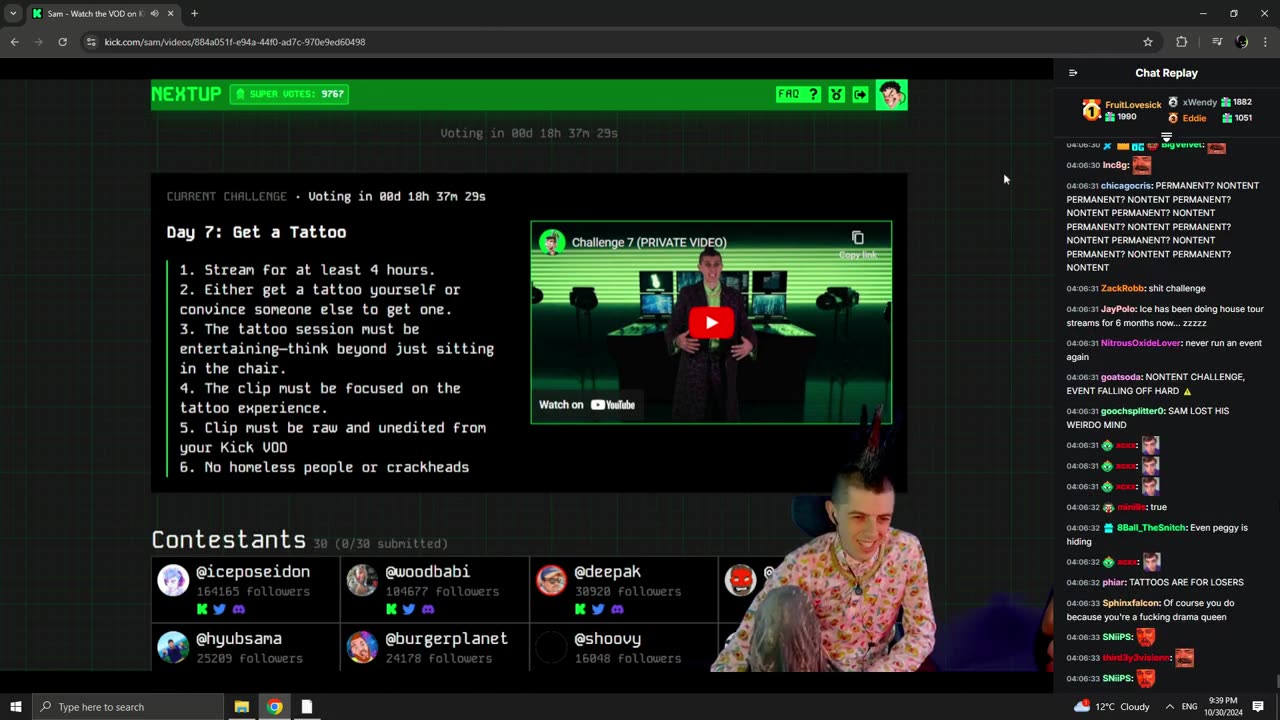Open @hyubsama contestant profile
The width and height of the screenshot is (1280, 720).
point(239,639)
